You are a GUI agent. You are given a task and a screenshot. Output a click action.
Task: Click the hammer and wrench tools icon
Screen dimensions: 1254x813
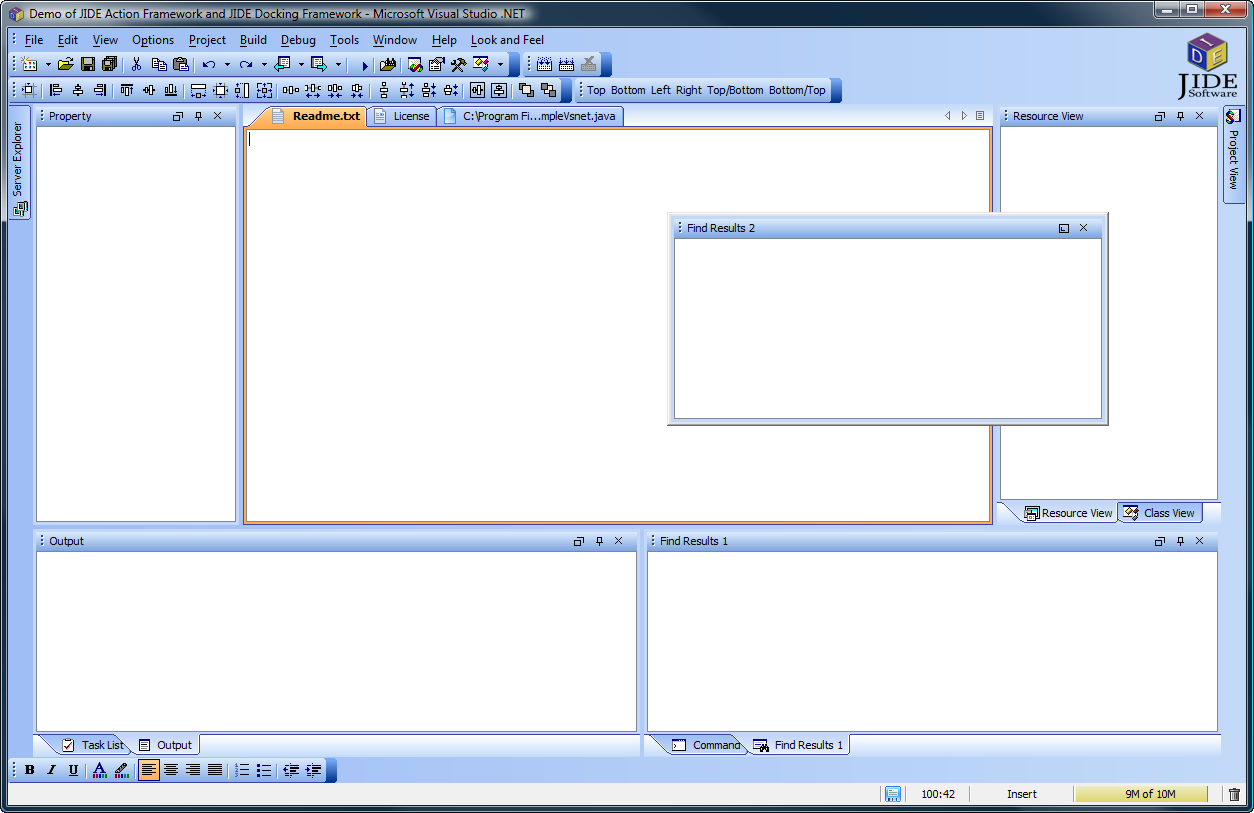point(458,64)
